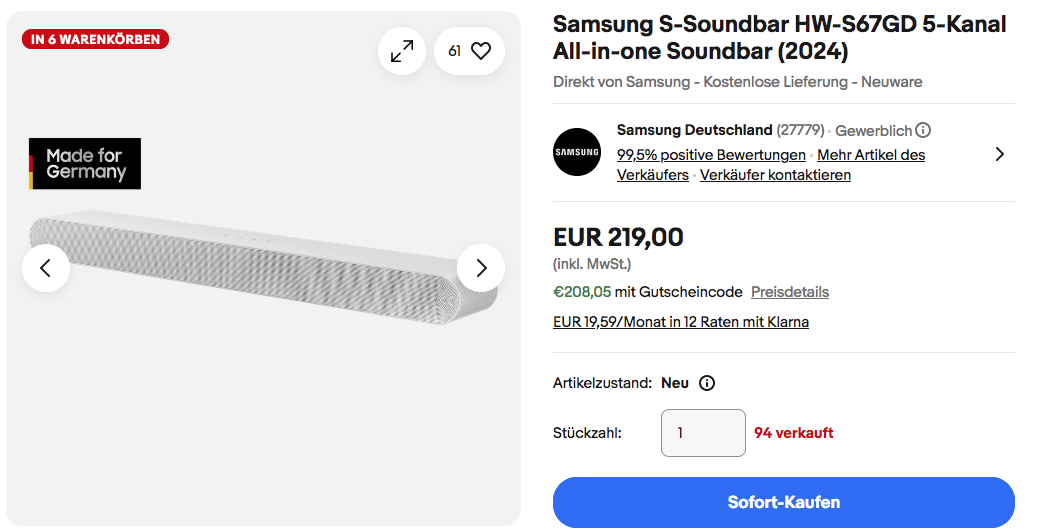Click the In 6 Warenkörben badge

tap(96, 40)
